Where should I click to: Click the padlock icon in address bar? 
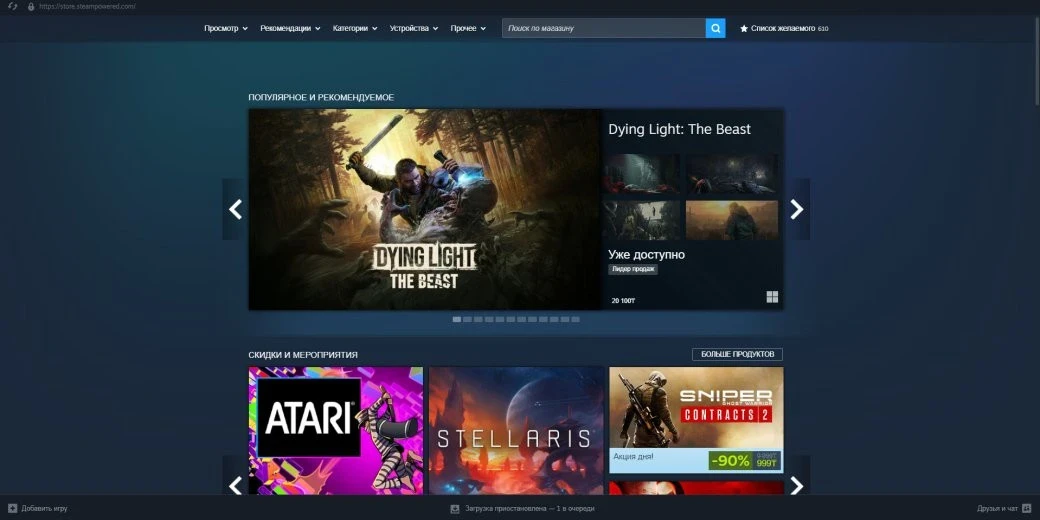pyautogui.click(x=31, y=6)
